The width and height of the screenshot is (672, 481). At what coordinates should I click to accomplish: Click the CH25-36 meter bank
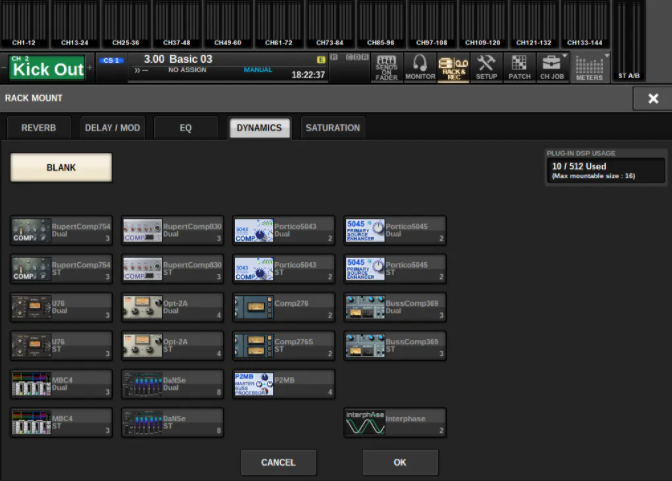point(126,24)
